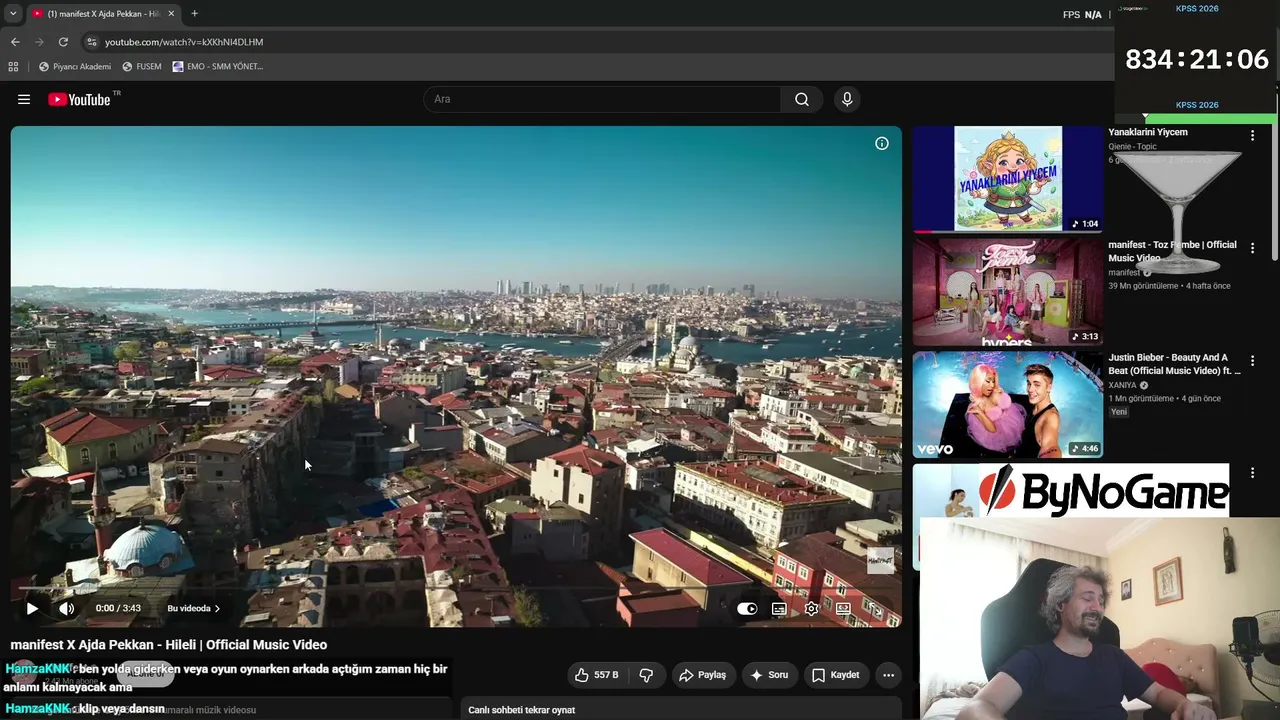Open the Yanaklarini Yiycem thumbnail
Screen dimensions: 1280x720
tap(1008, 179)
